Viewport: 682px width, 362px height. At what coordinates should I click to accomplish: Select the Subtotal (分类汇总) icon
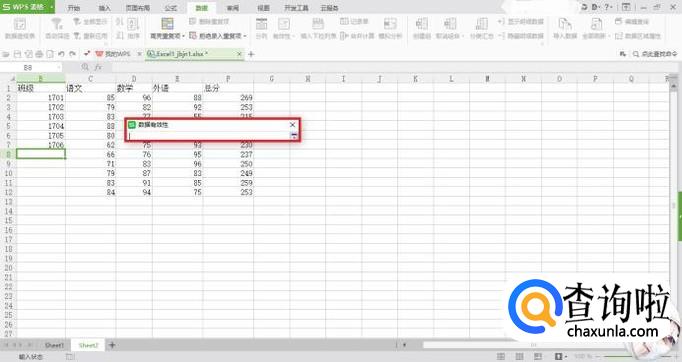point(481,28)
